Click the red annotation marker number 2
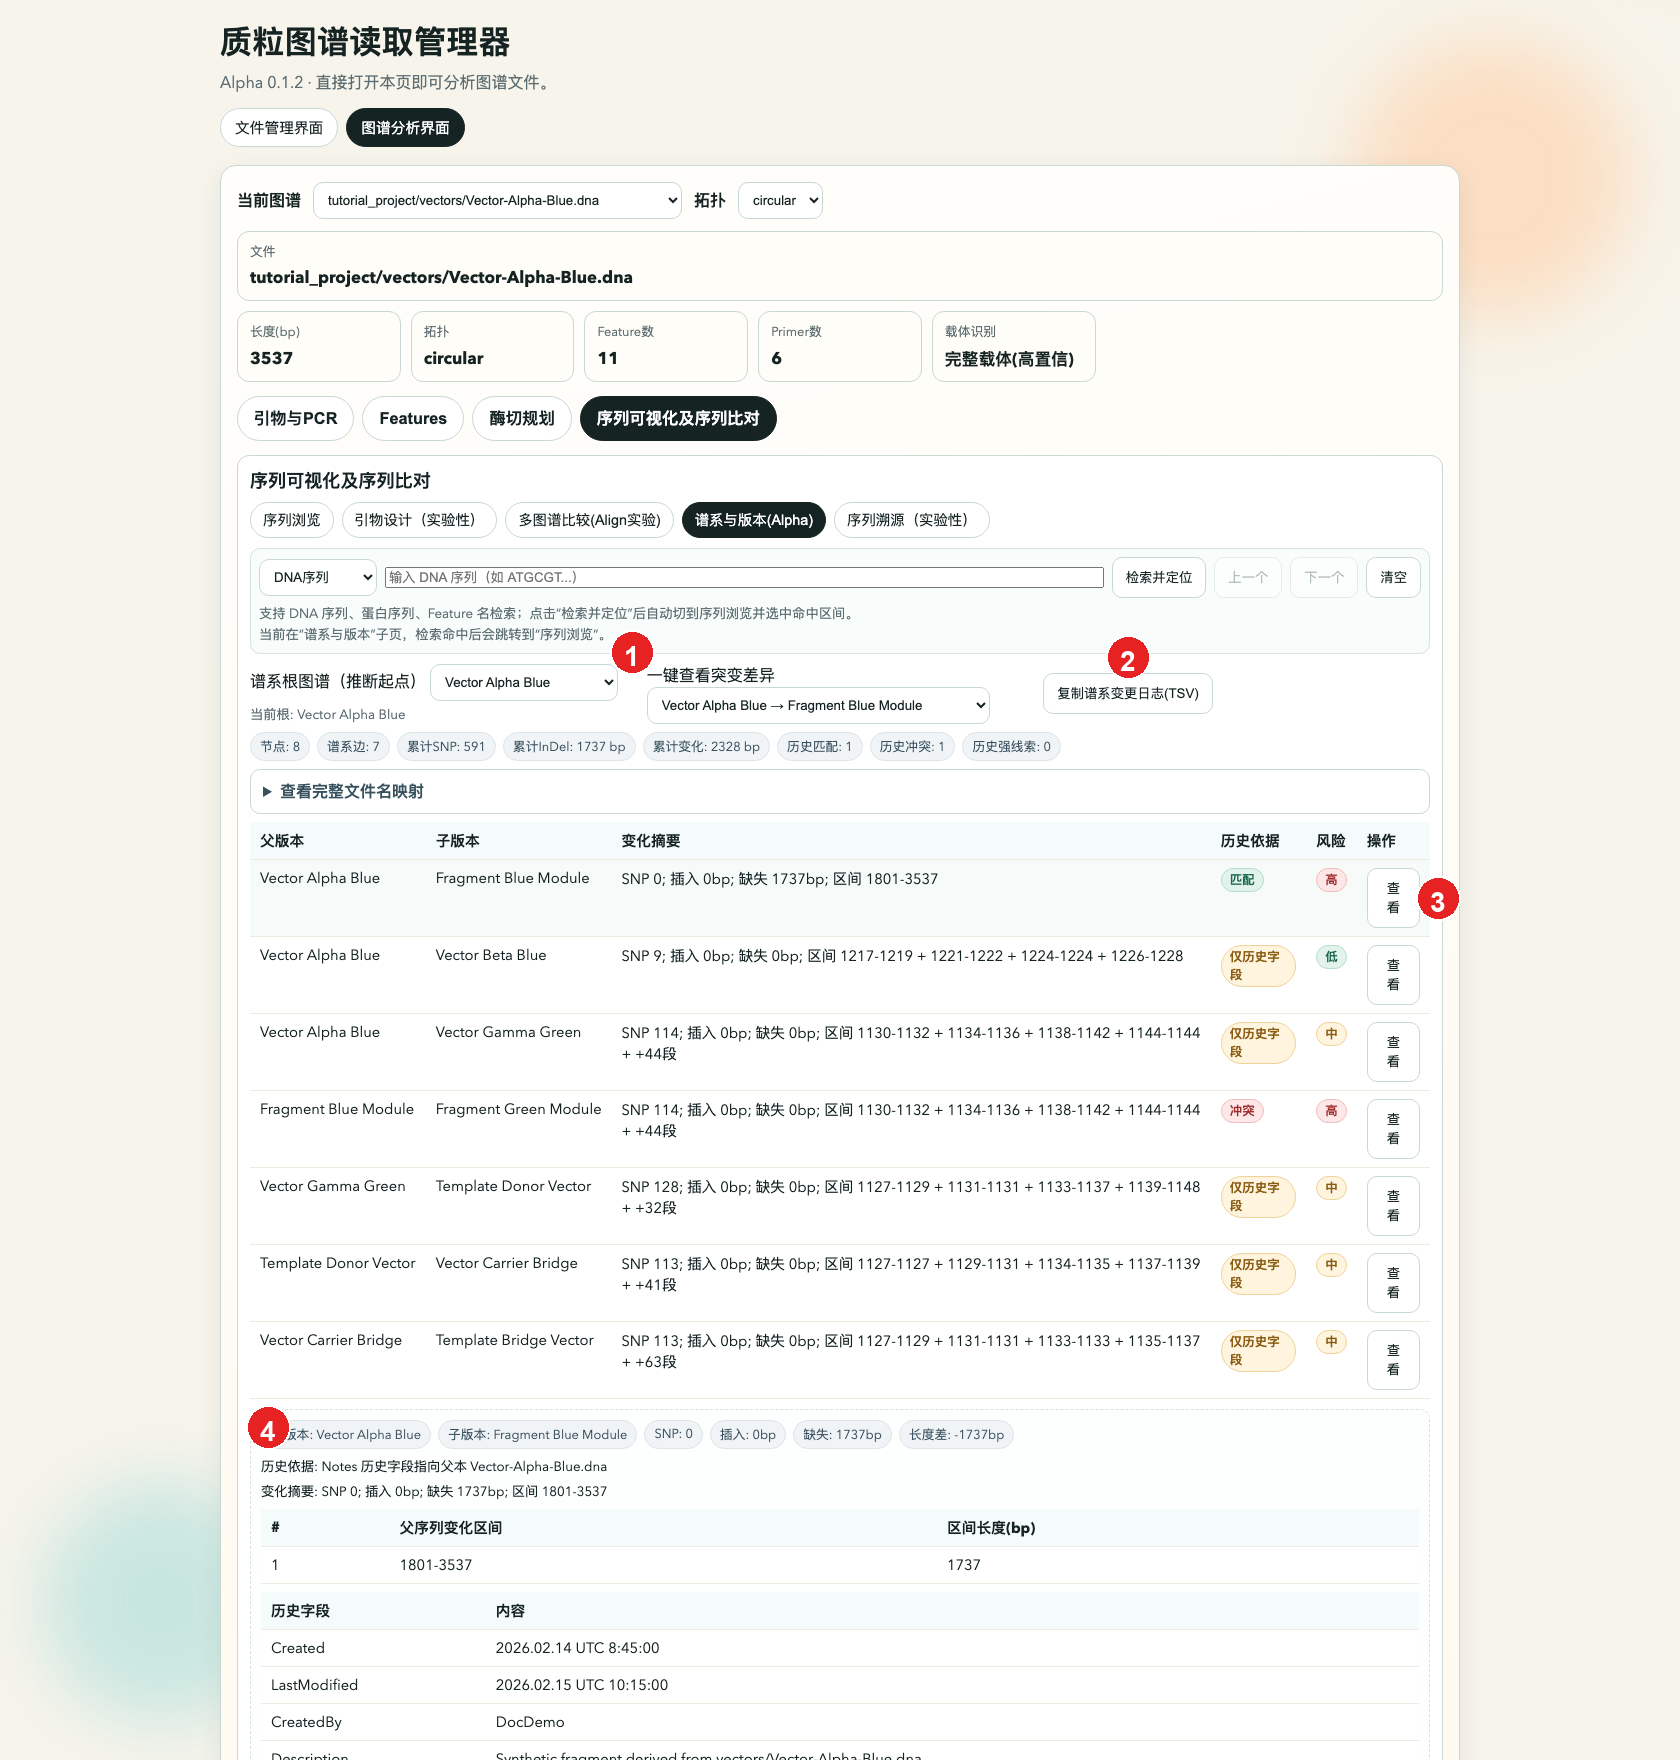The height and width of the screenshot is (1760, 1680). coord(1127,660)
